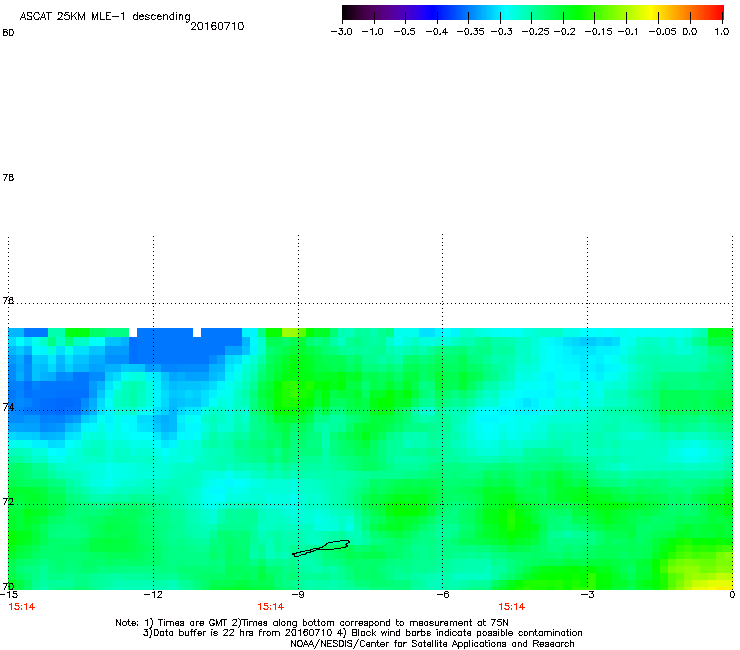Screen dimensions: 740x650
Task: Click the -0.4 color scale label
Action: point(437,32)
